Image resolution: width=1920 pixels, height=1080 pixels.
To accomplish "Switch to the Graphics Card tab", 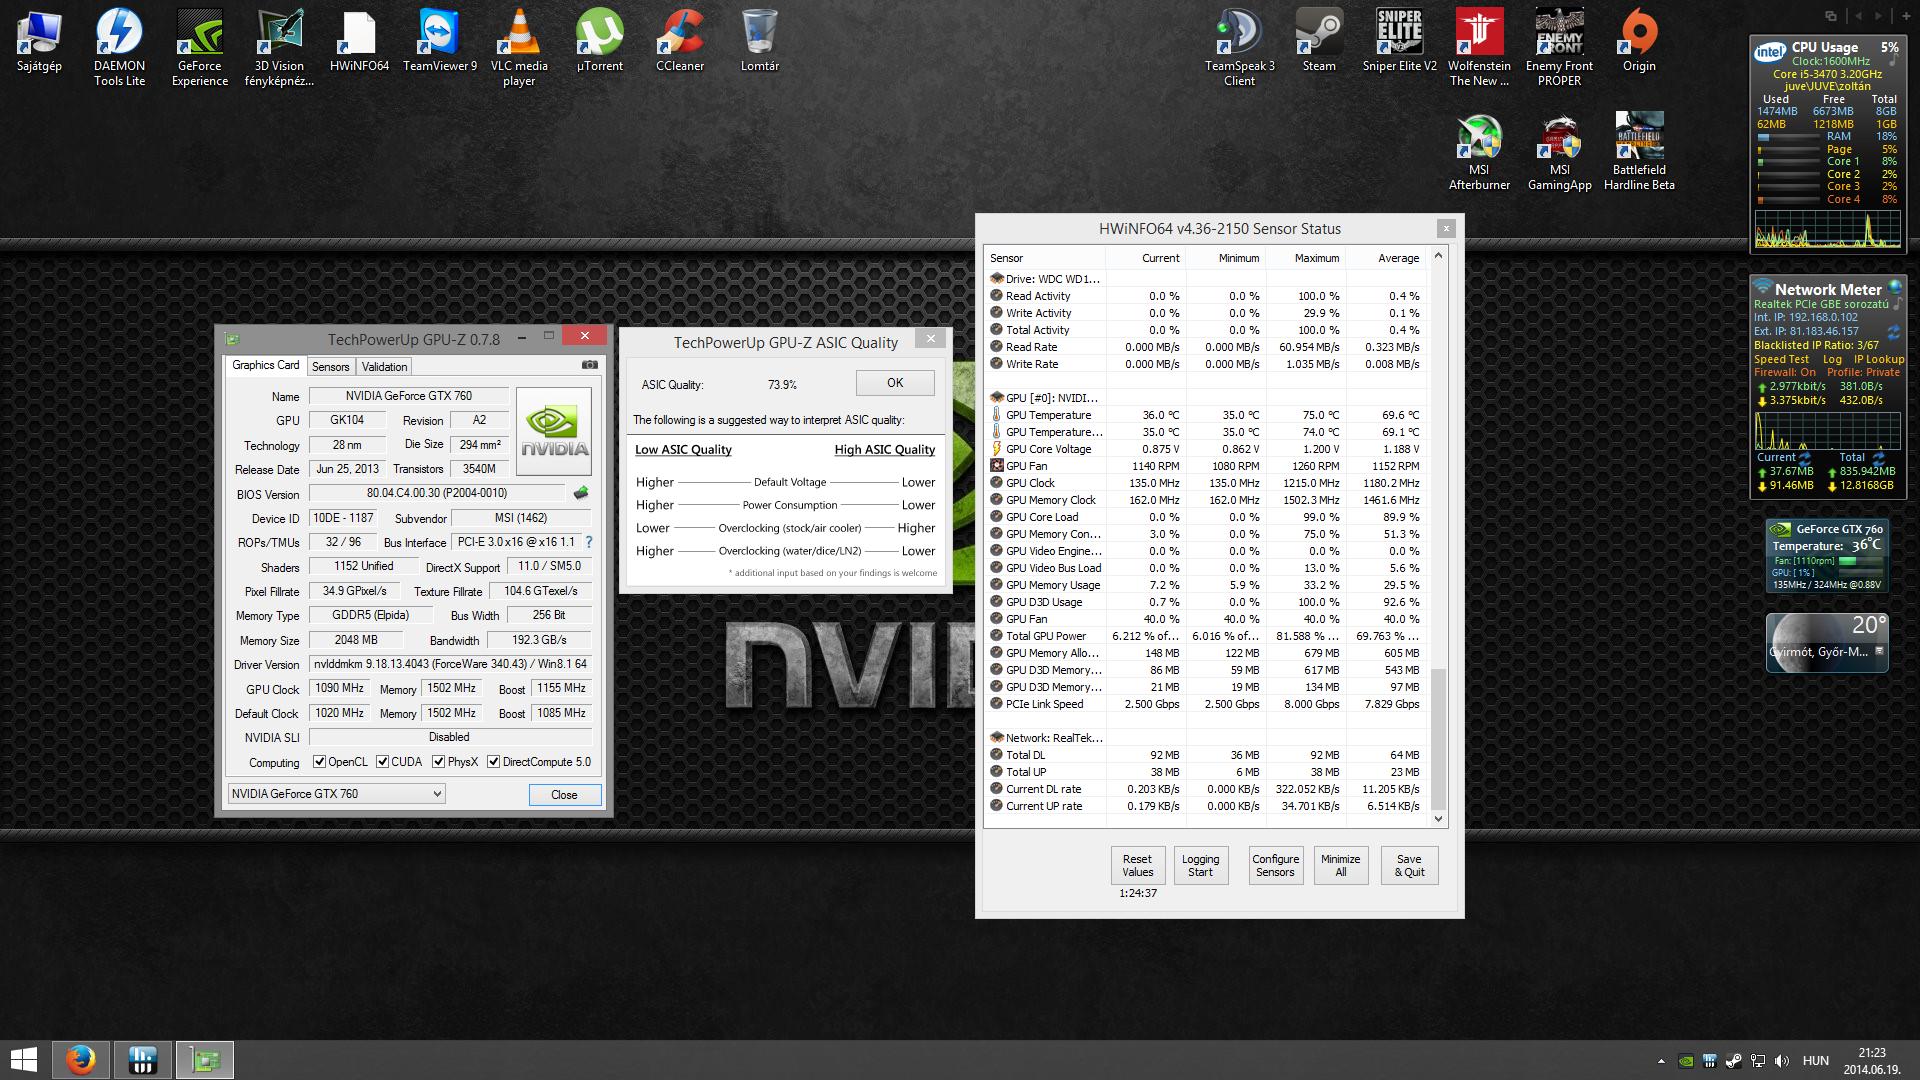I will (265, 366).
